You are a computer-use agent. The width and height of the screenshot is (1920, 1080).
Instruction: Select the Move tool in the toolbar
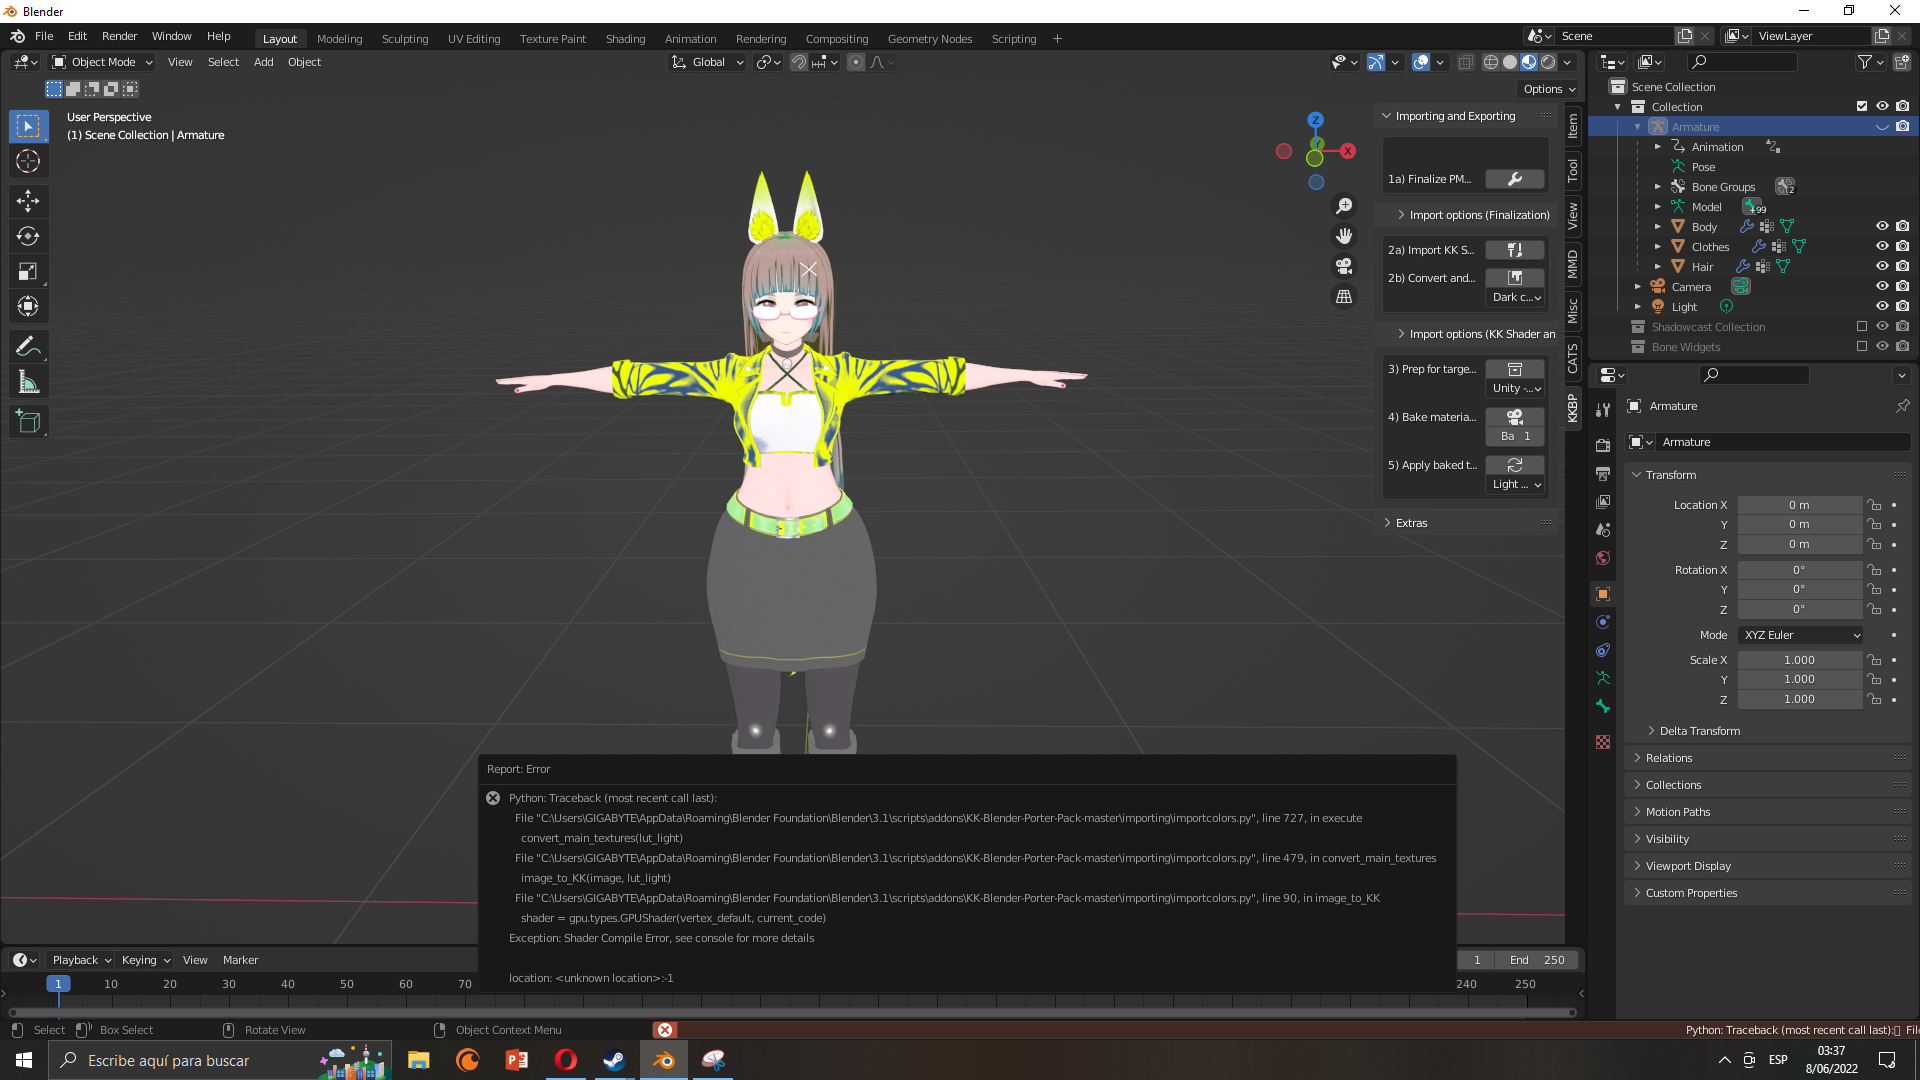coord(28,201)
